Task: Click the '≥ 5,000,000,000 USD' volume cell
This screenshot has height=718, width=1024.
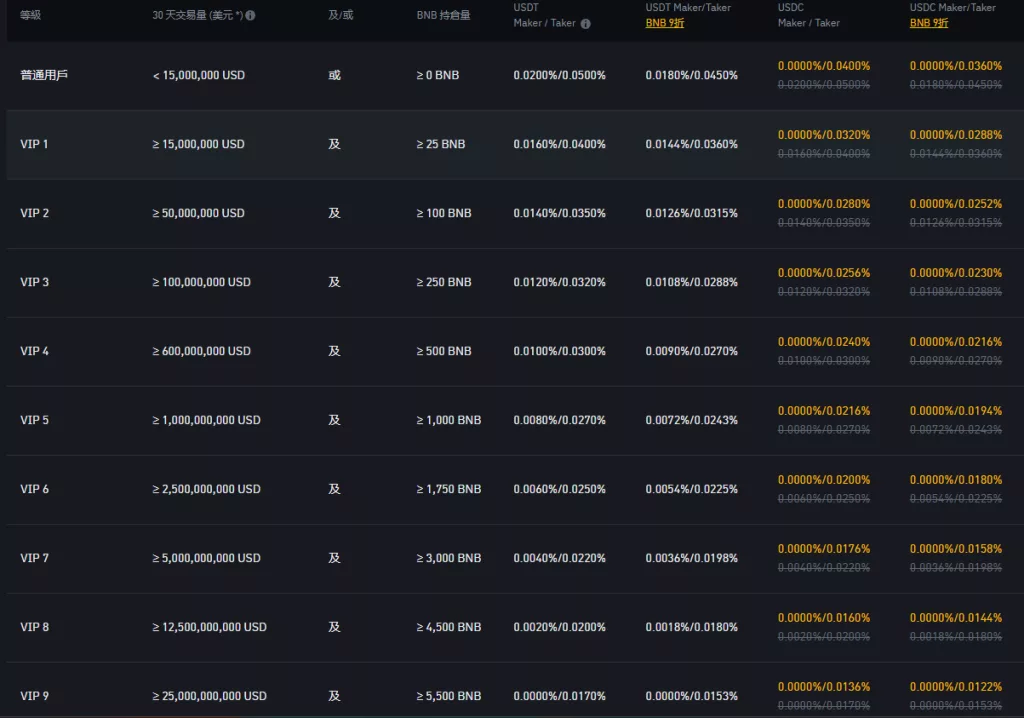Action: [x=206, y=558]
